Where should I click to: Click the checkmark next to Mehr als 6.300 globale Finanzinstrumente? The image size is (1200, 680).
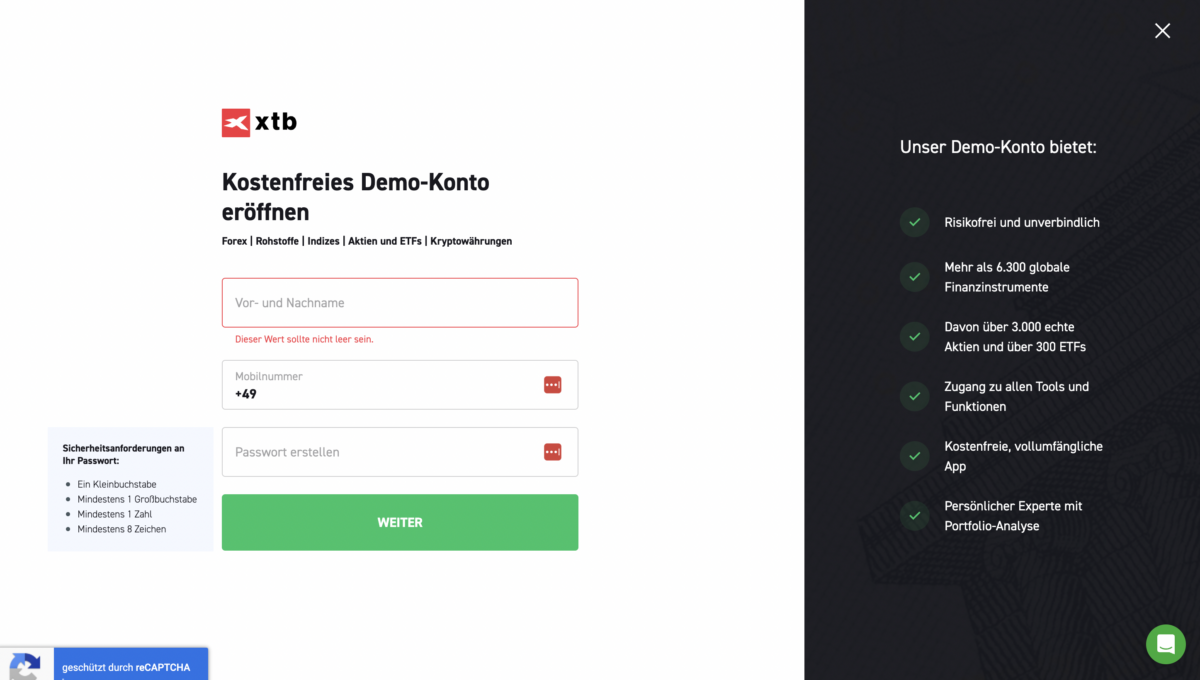tap(914, 277)
